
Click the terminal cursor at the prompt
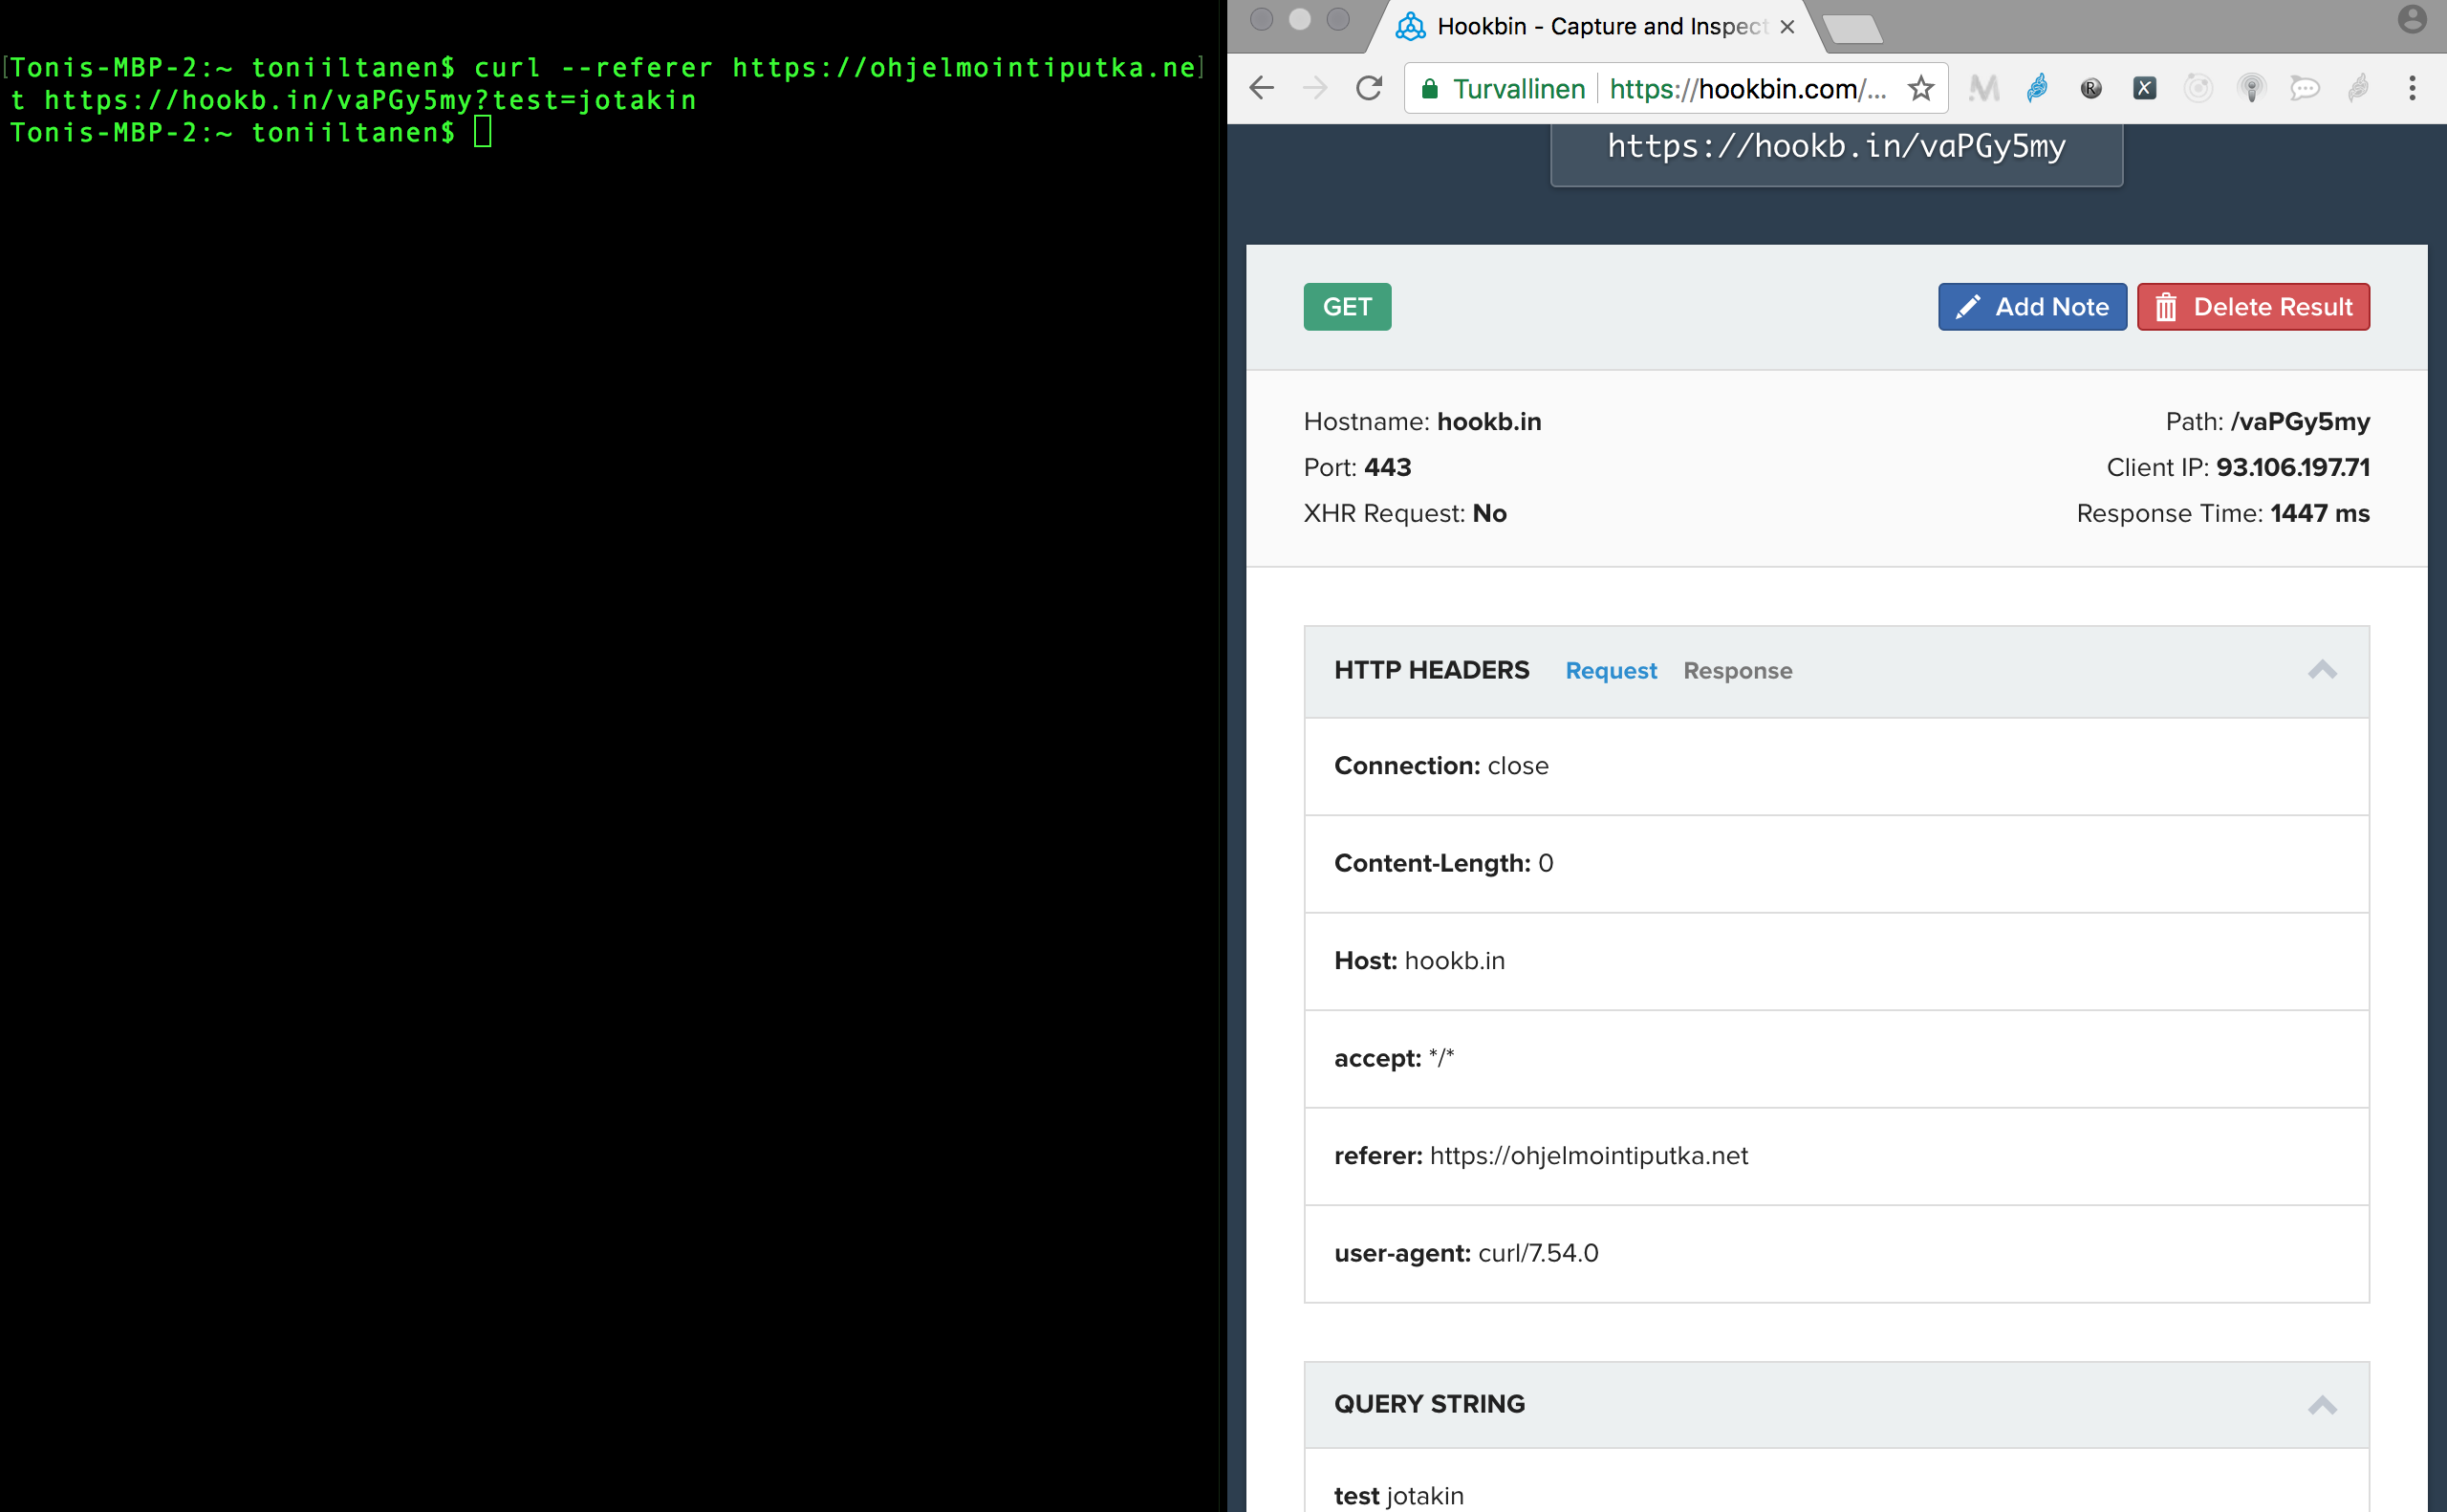click(x=483, y=132)
